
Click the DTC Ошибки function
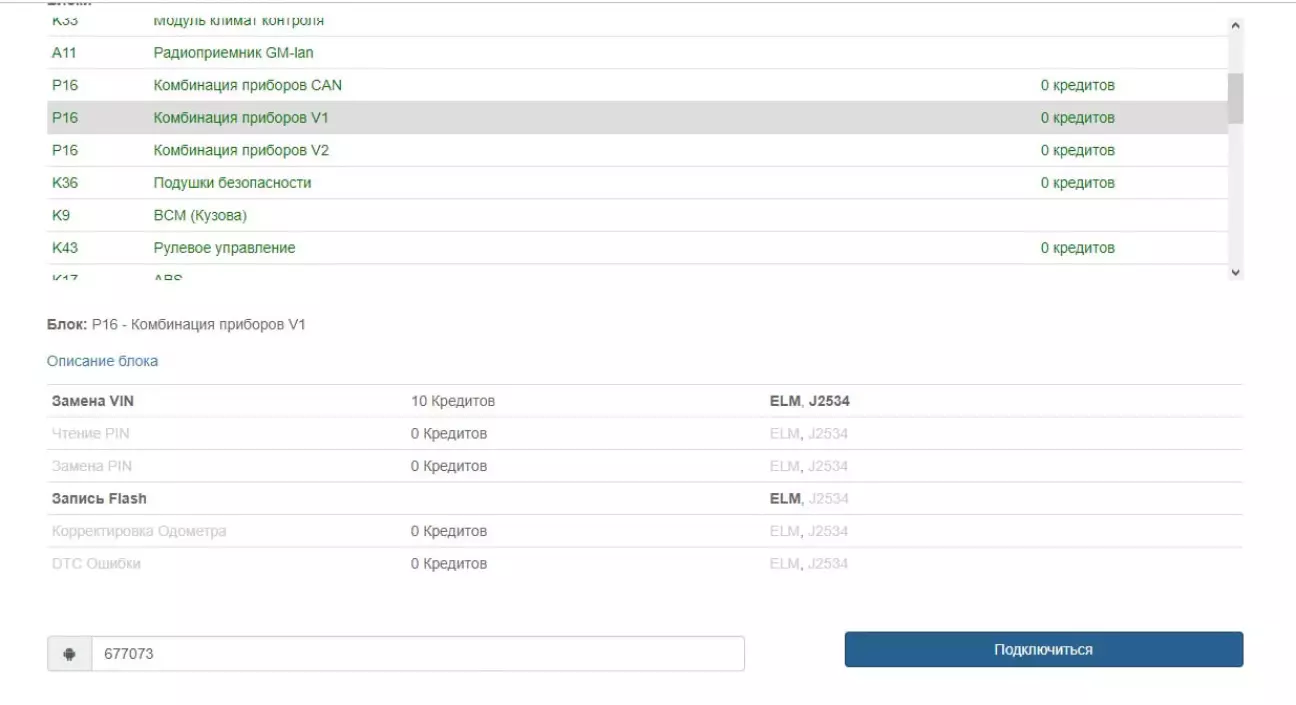(x=96, y=563)
